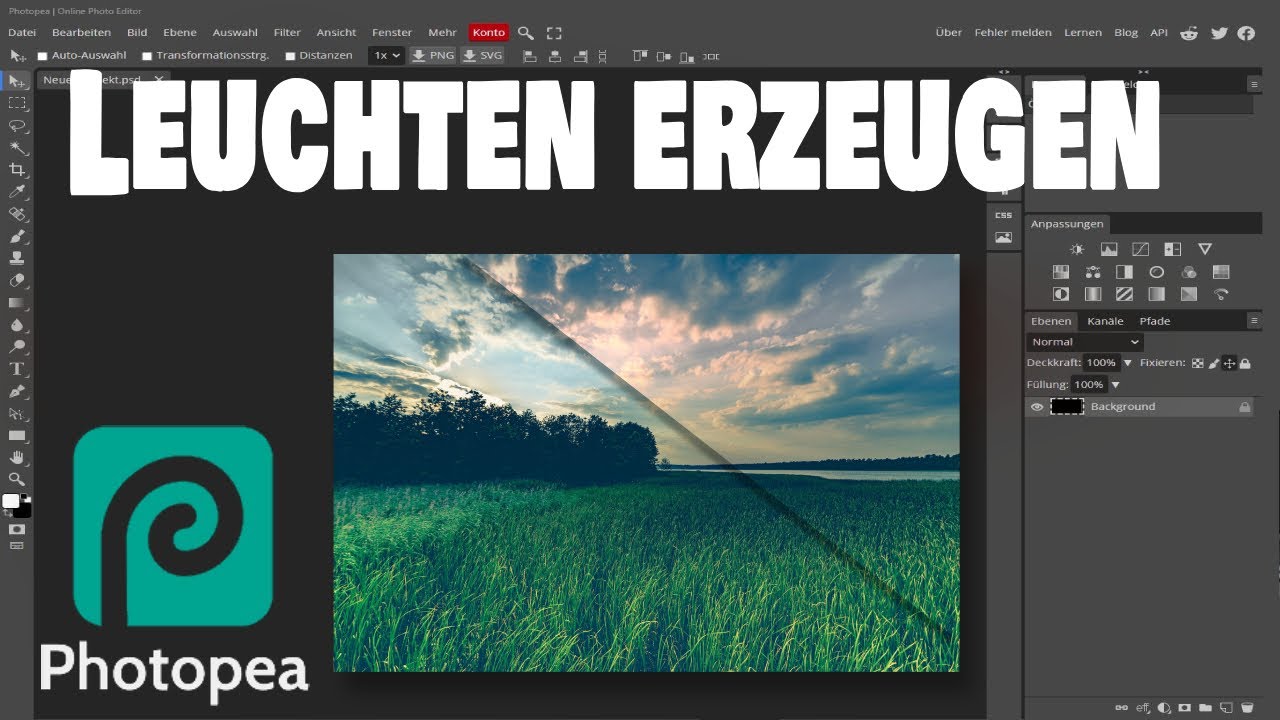Screen dimensions: 1280x720
Task: Select the Magic Wand tool
Action: point(17,147)
